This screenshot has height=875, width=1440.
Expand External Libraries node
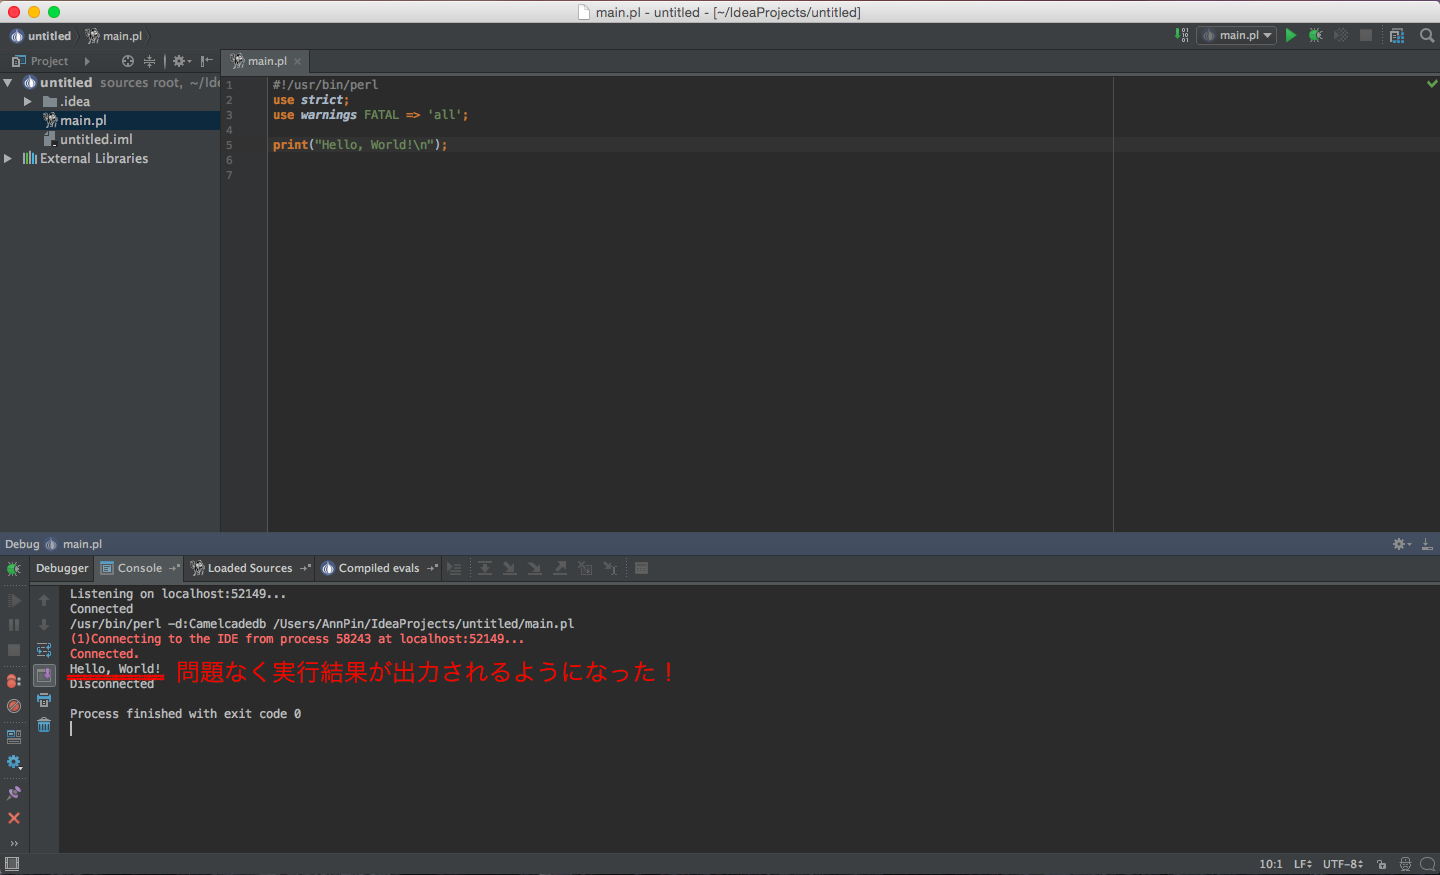[x=8, y=158]
